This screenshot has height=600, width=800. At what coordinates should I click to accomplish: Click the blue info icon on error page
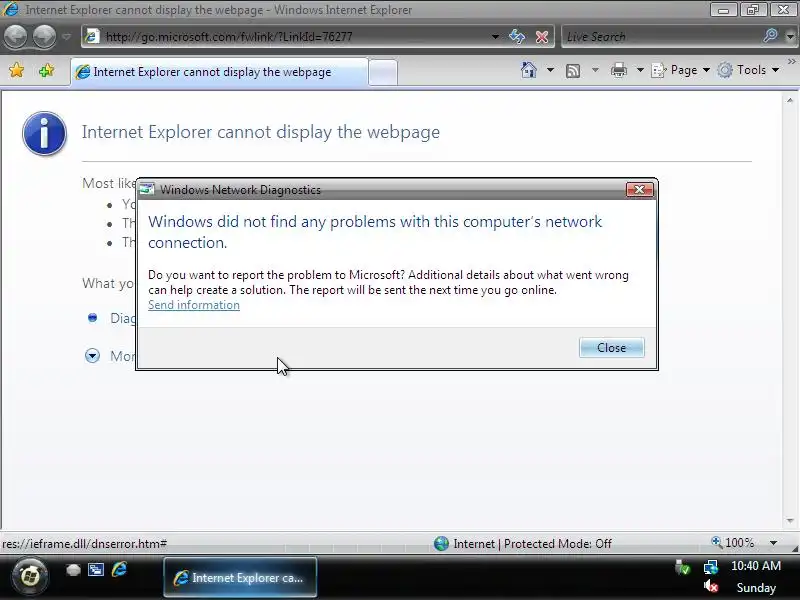click(44, 133)
